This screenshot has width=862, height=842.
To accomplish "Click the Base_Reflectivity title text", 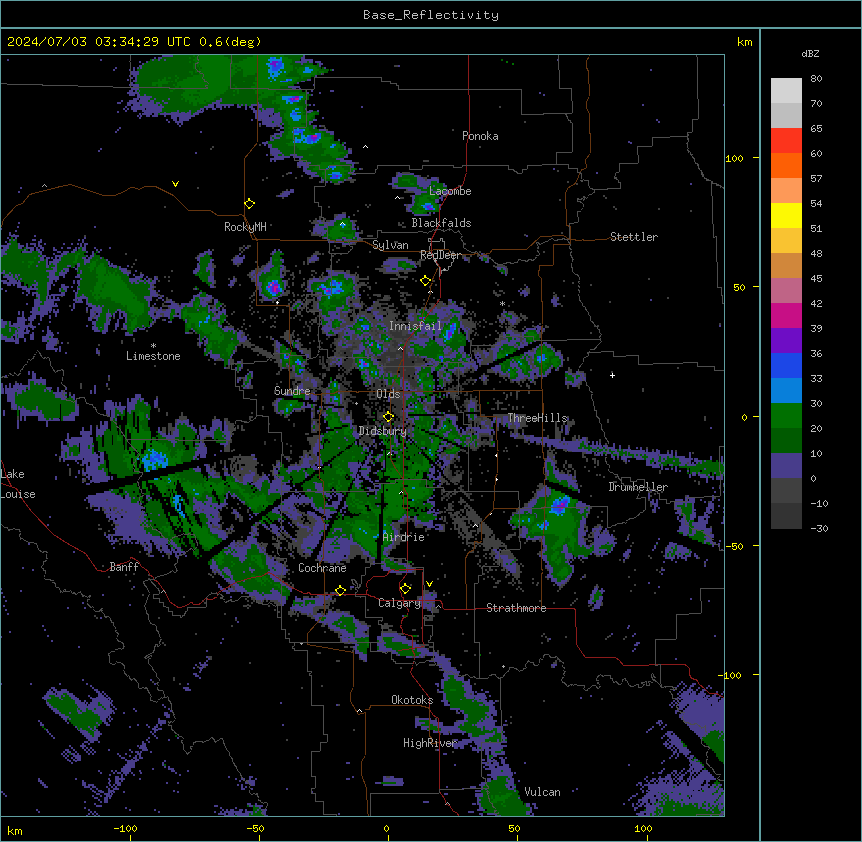I will pos(431,15).
